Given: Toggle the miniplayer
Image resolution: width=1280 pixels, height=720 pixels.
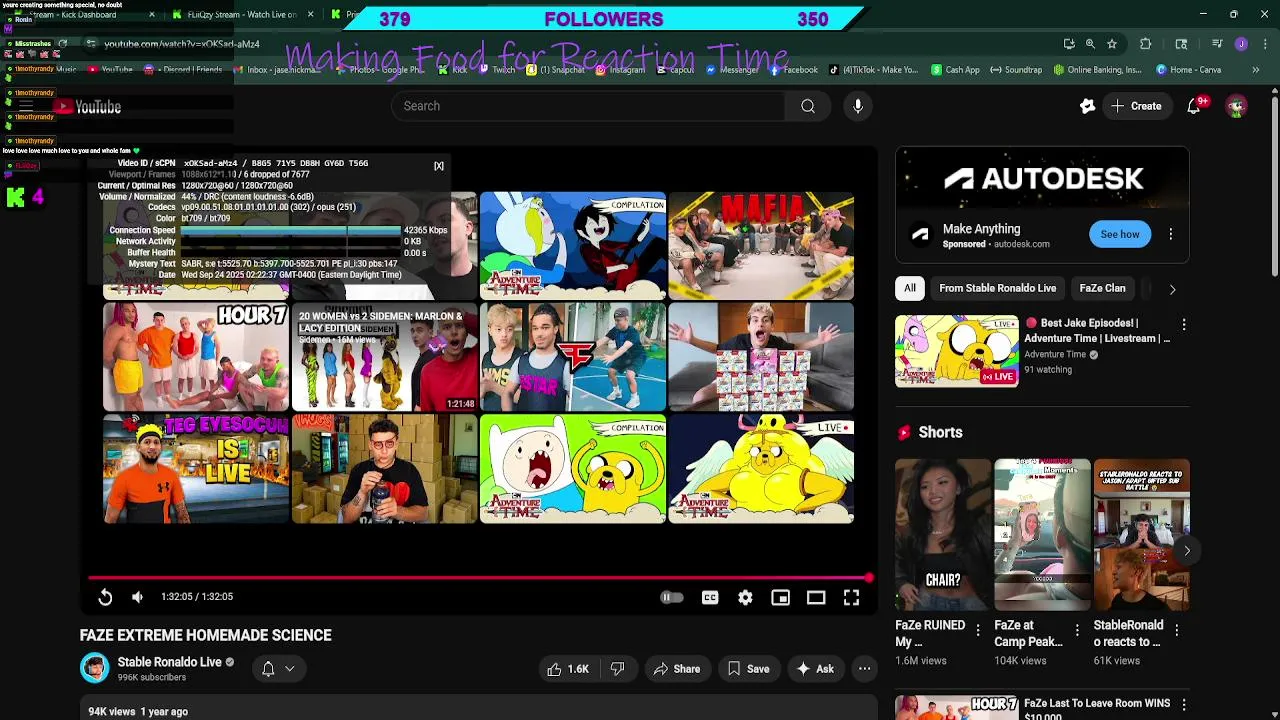Looking at the screenshot, I should pos(781,597).
